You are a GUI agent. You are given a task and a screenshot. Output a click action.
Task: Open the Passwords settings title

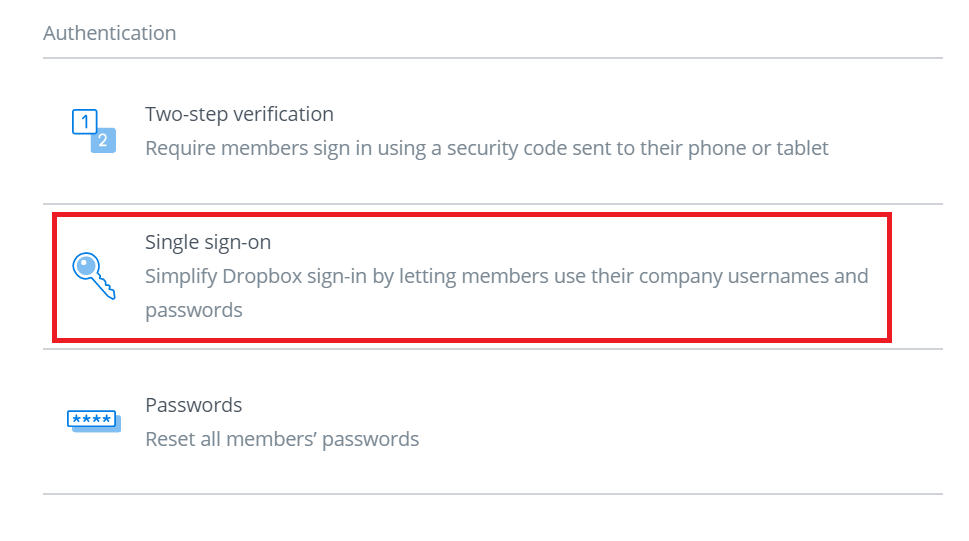click(194, 405)
